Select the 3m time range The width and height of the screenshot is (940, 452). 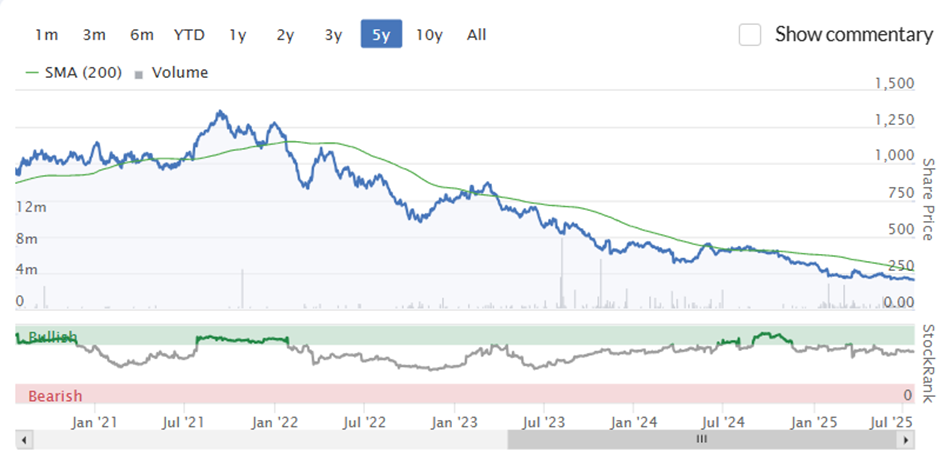[94, 35]
